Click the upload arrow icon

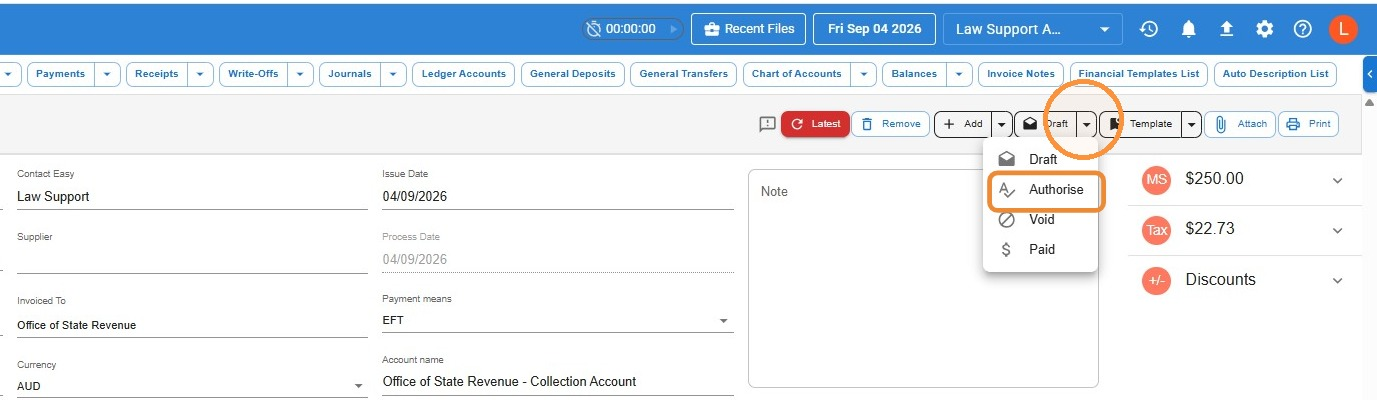pyautogui.click(x=1226, y=29)
